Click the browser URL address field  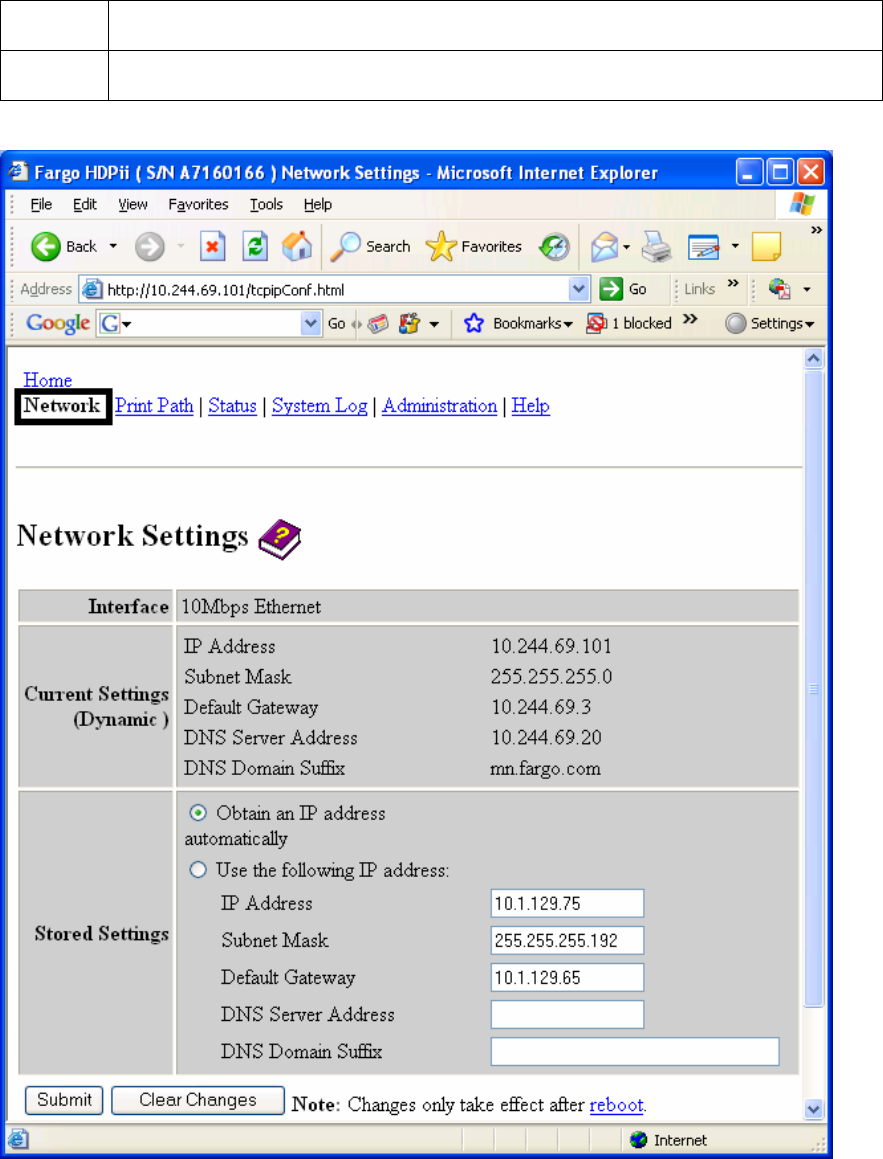point(335,289)
